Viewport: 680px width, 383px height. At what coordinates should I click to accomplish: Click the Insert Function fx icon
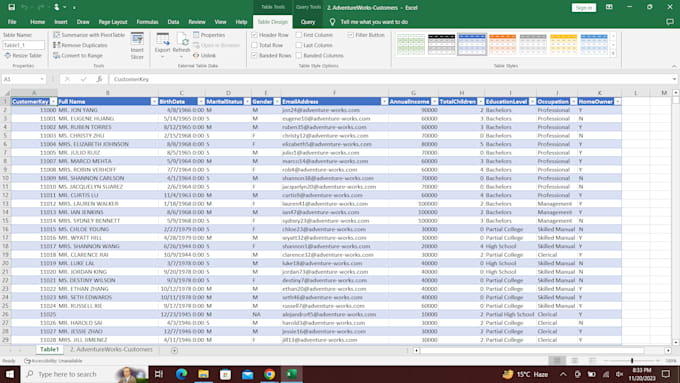click(99, 79)
